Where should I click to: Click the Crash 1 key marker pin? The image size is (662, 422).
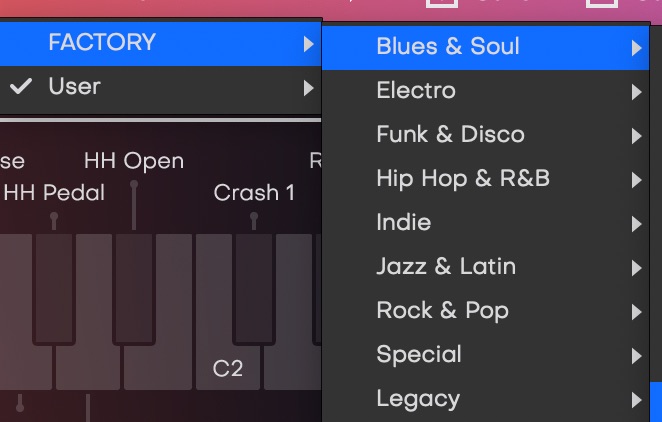coord(254,217)
